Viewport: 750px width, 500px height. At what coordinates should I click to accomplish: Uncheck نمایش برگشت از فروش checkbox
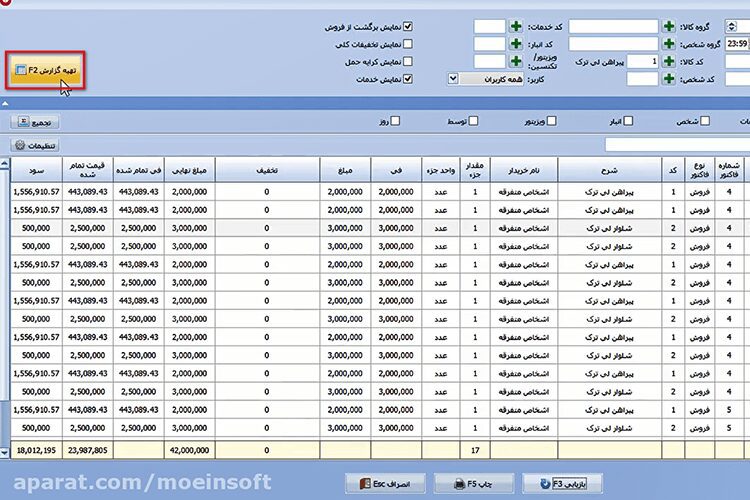pyautogui.click(x=408, y=27)
